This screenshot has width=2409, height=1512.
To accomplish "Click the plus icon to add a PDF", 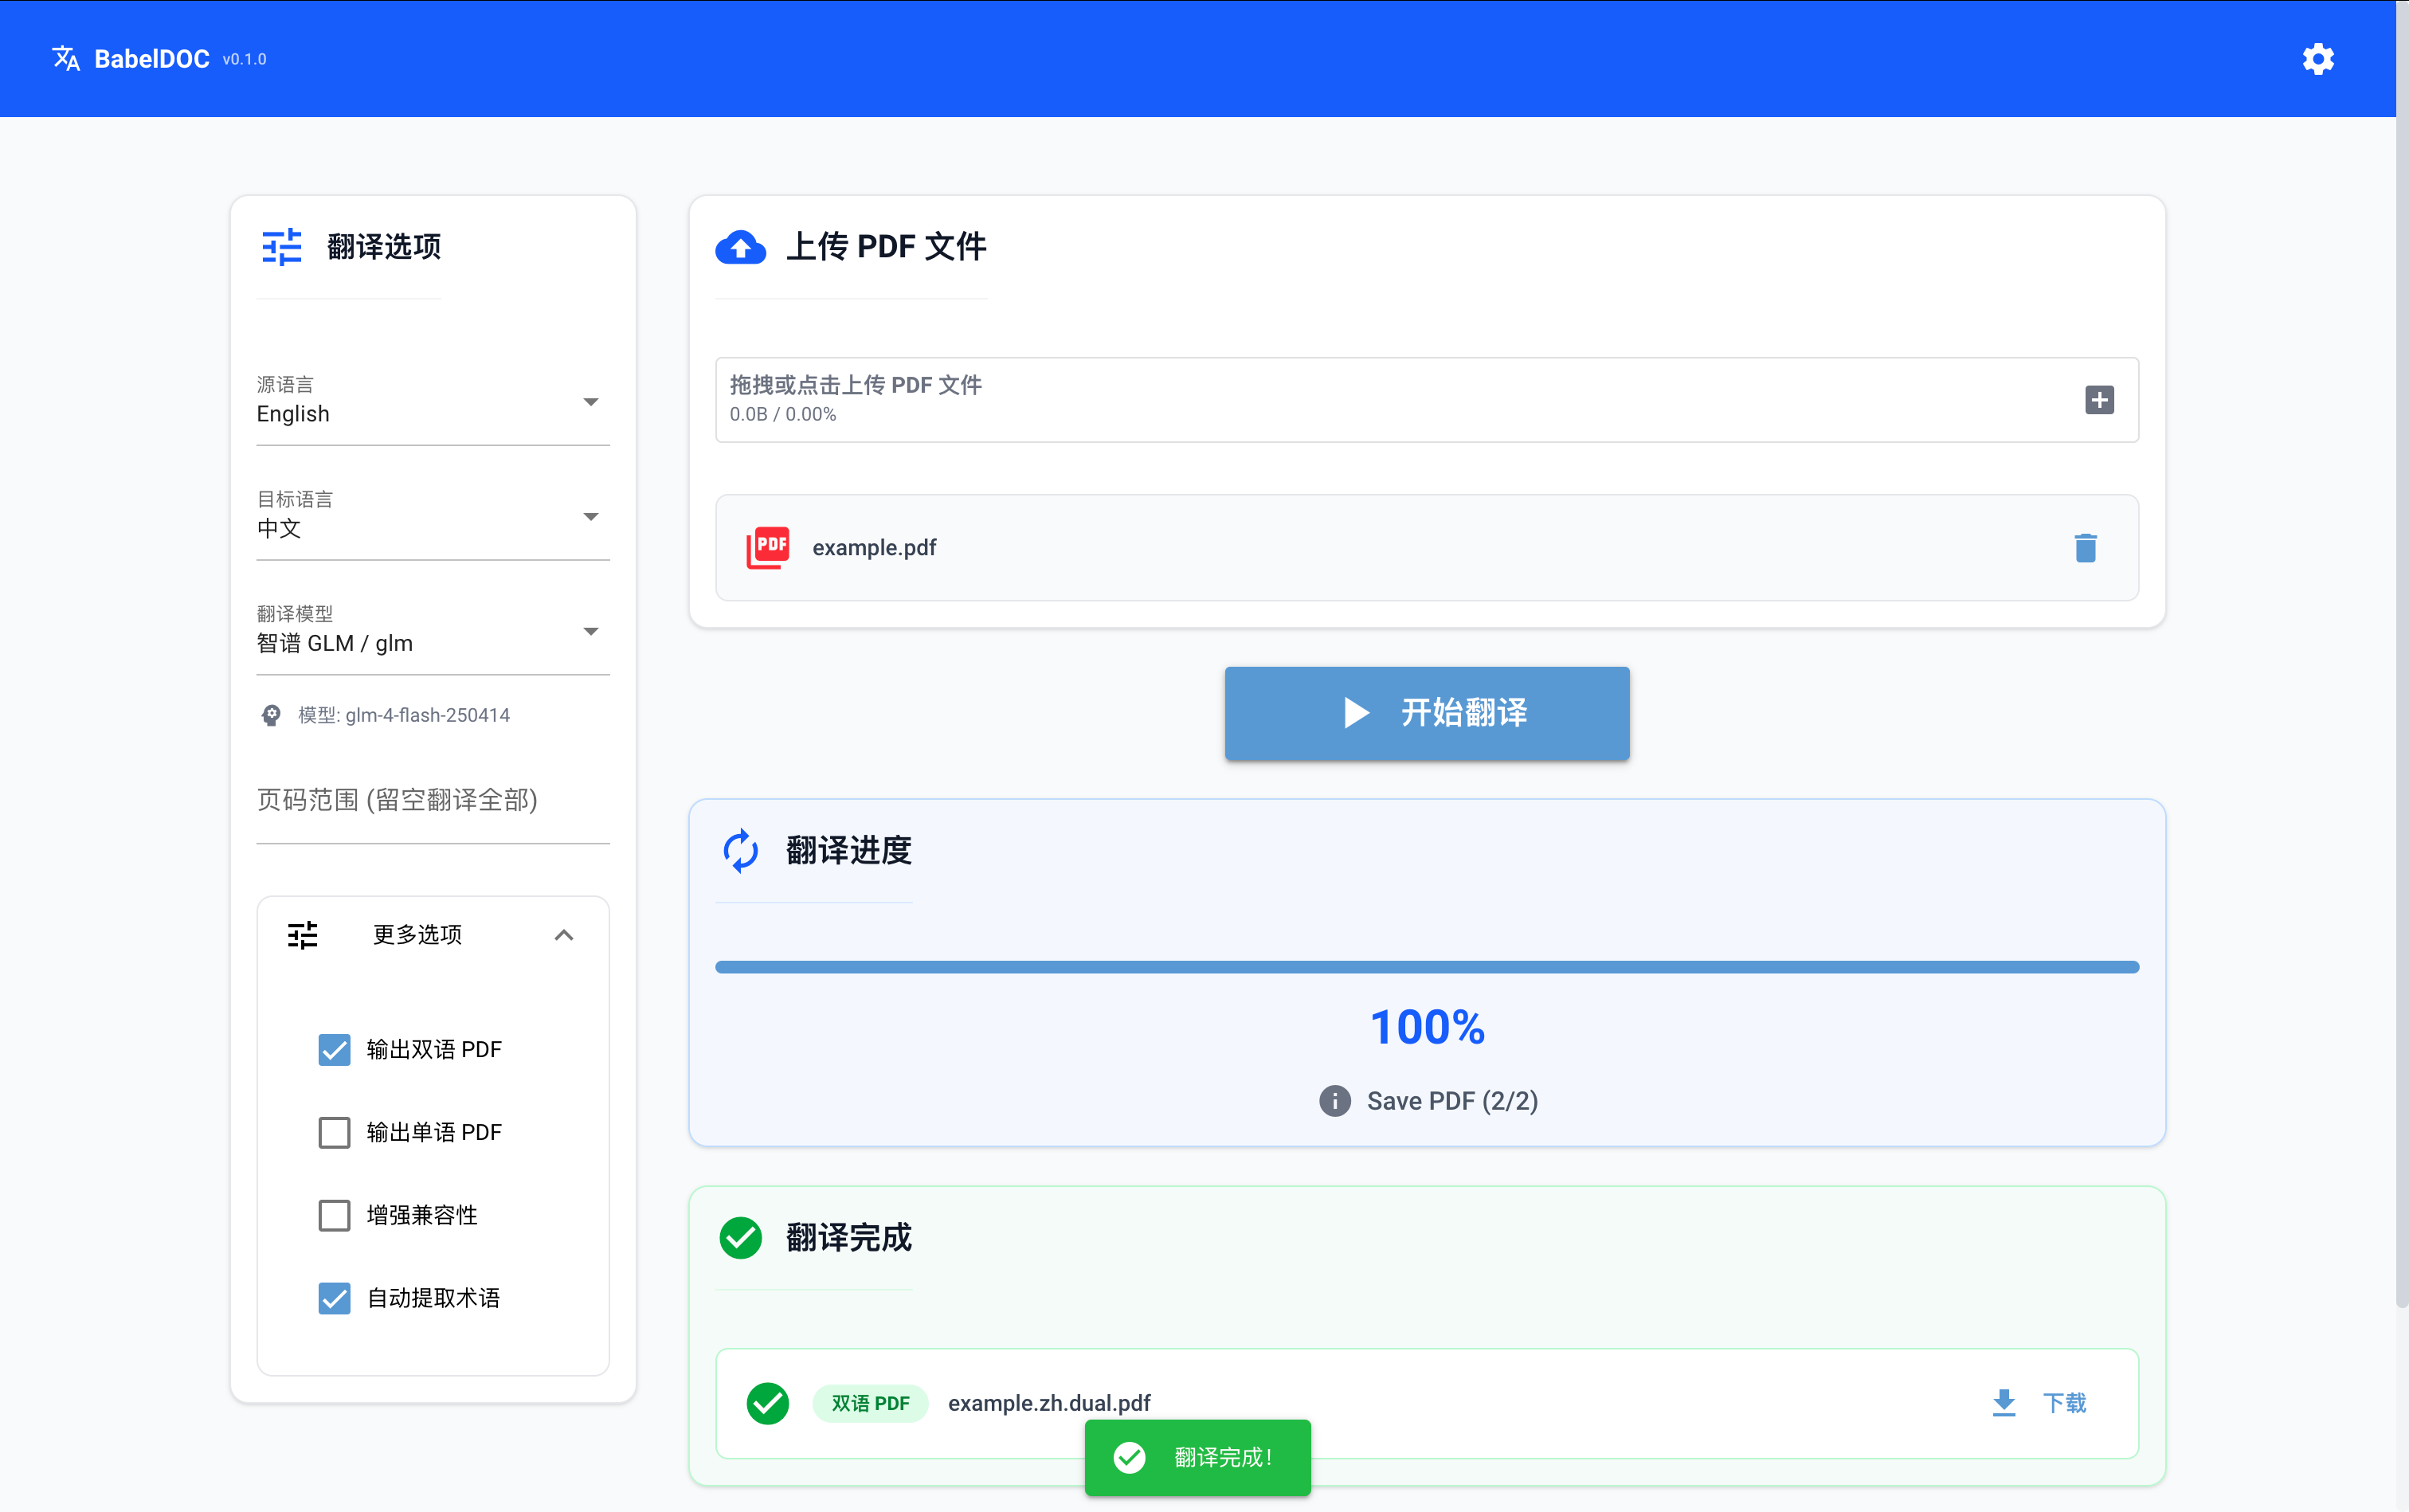I will [2100, 399].
